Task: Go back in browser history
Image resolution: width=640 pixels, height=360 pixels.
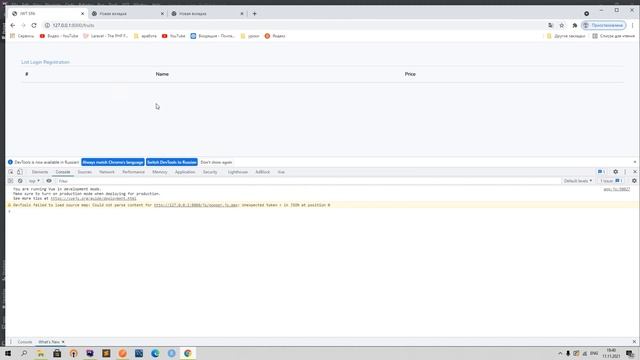Action: point(13,25)
